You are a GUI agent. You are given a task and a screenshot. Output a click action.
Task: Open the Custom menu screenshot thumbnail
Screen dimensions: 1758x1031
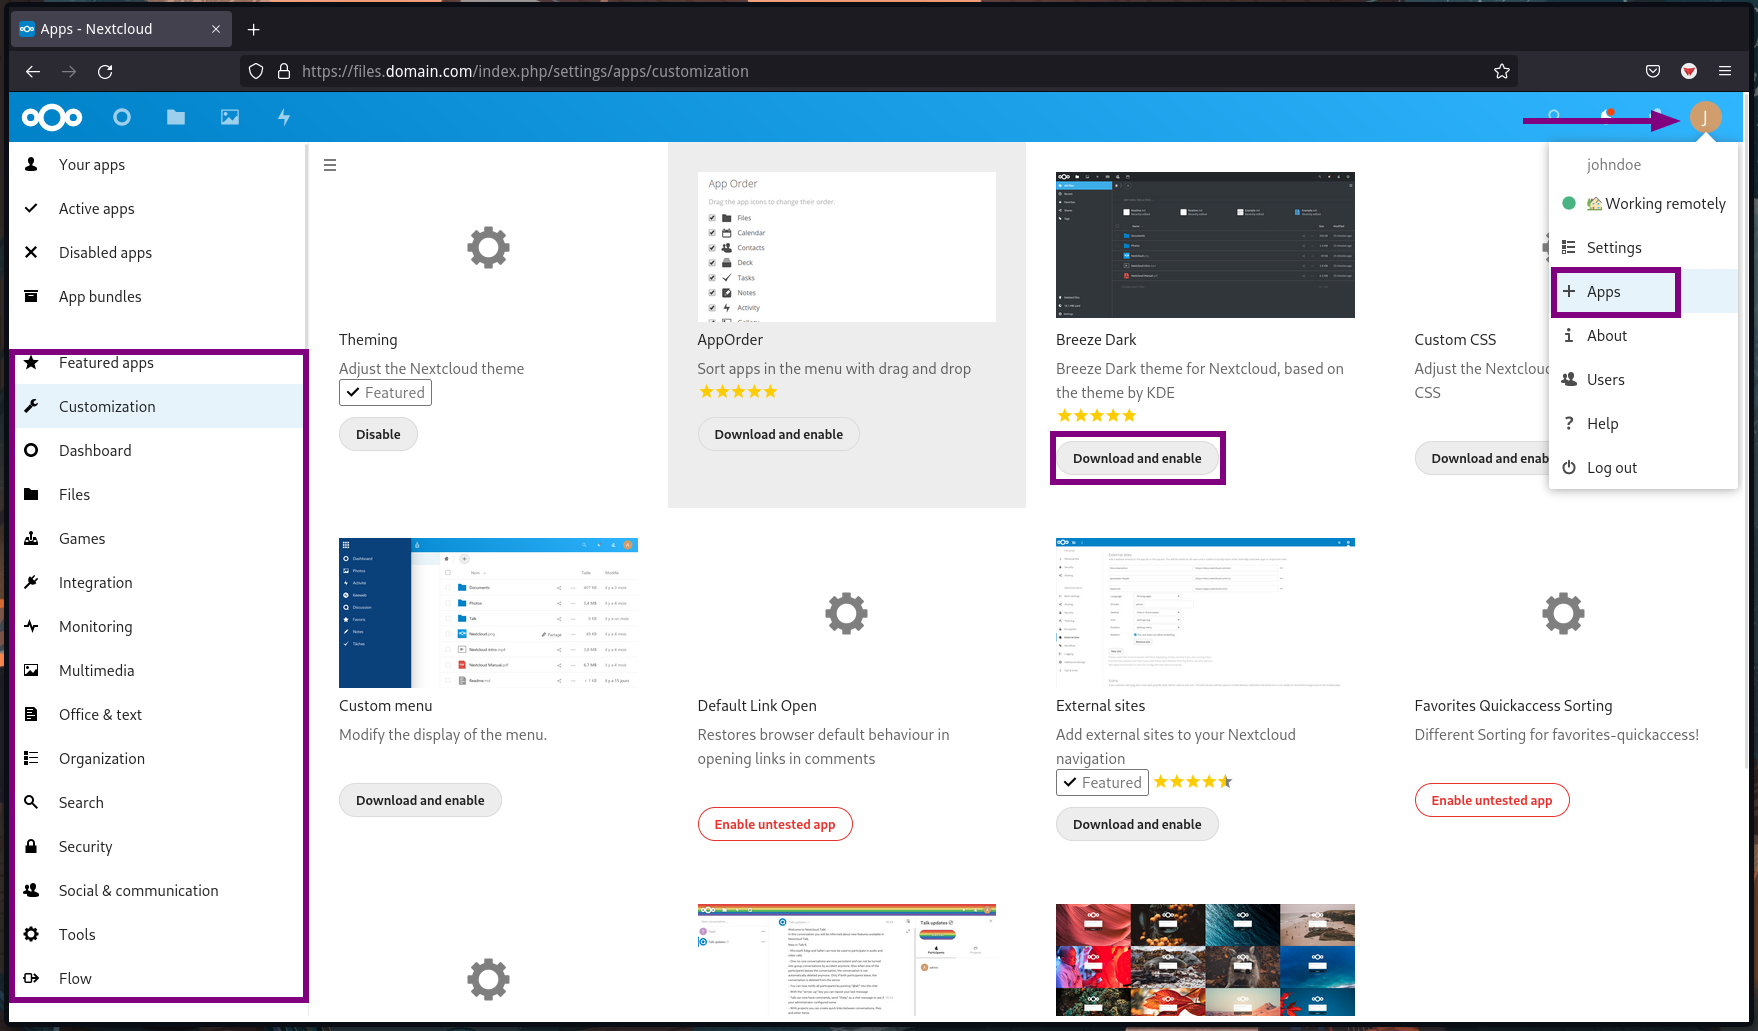point(488,613)
